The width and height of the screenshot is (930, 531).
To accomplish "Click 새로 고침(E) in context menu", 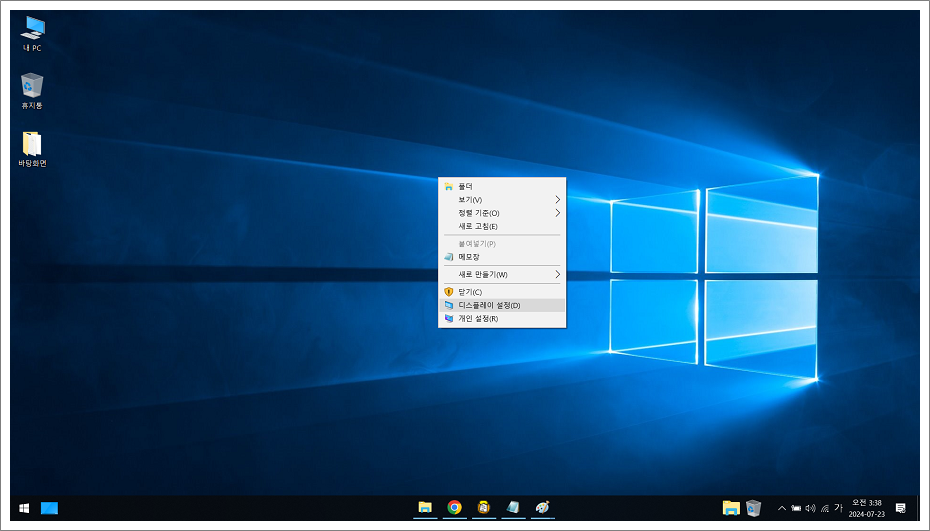I will (x=502, y=226).
